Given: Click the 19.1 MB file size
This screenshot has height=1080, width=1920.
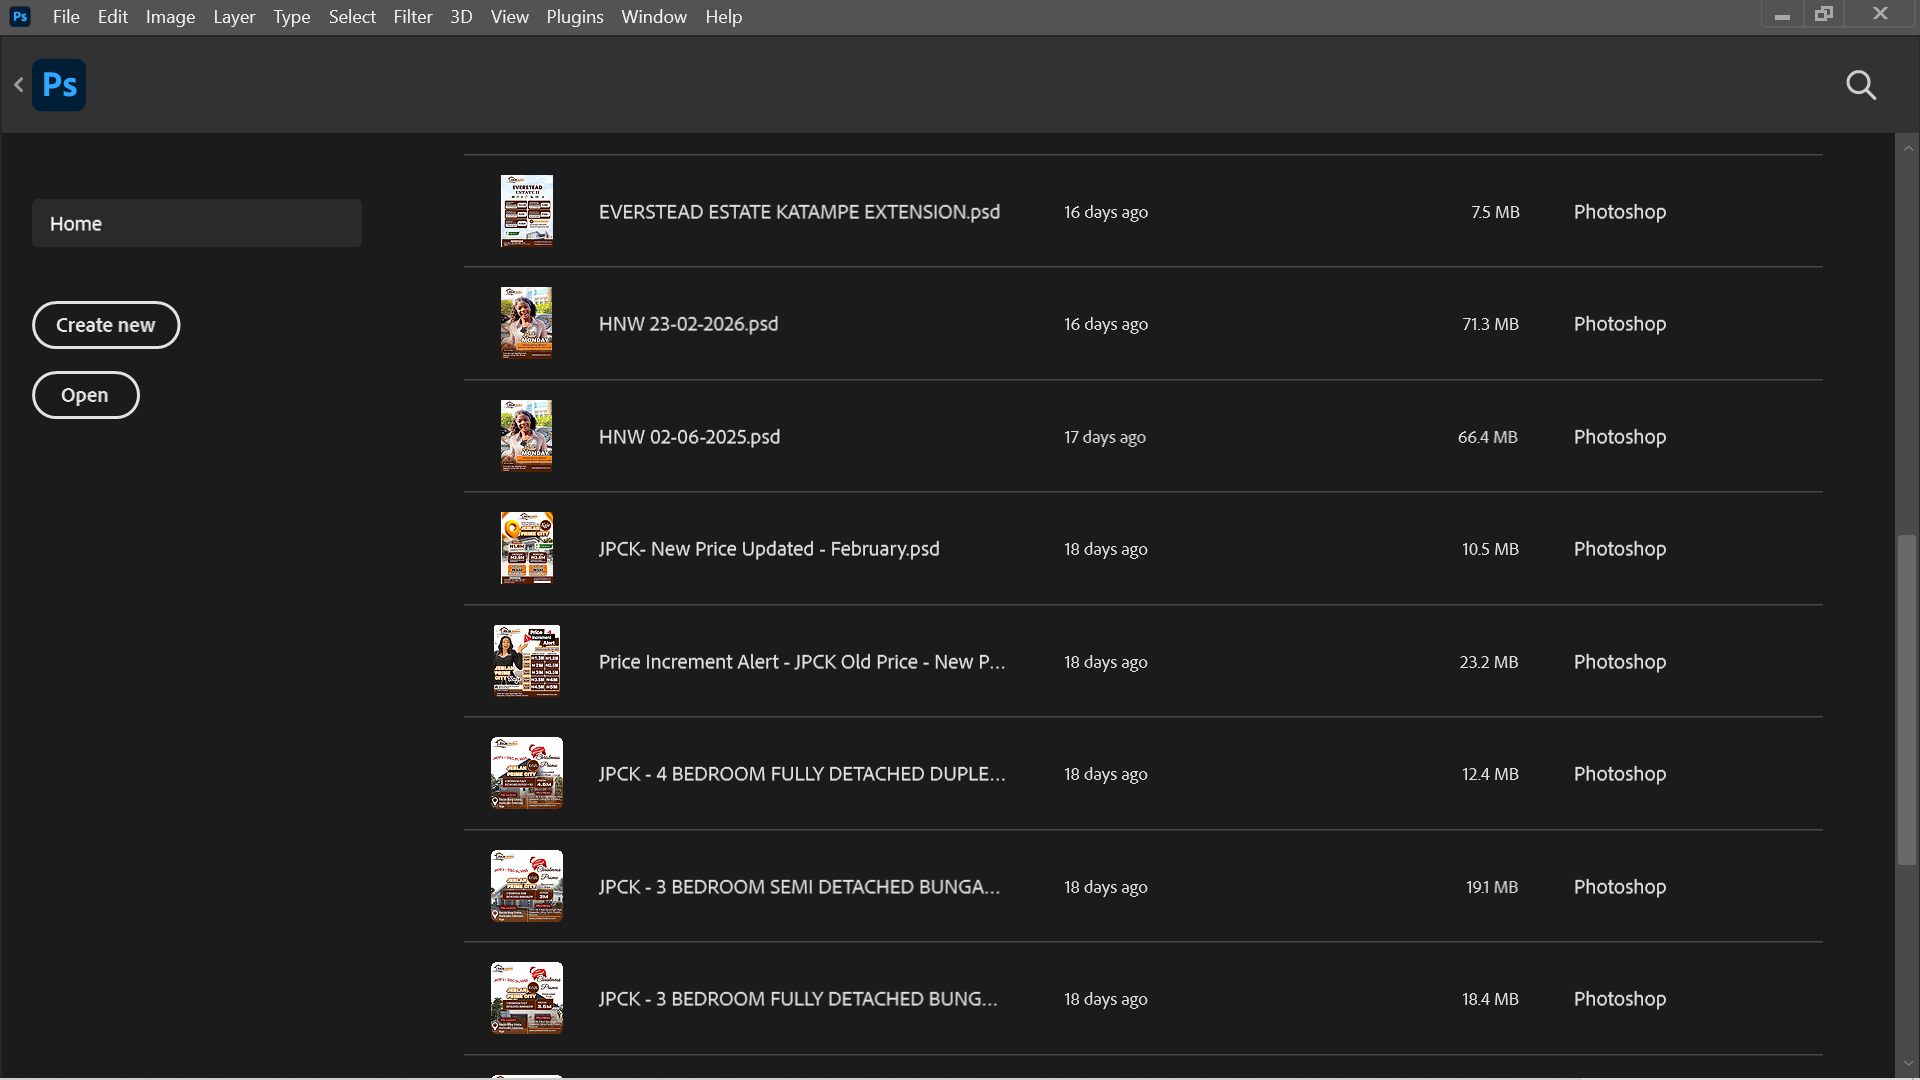Looking at the screenshot, I should coord(1492,887).
